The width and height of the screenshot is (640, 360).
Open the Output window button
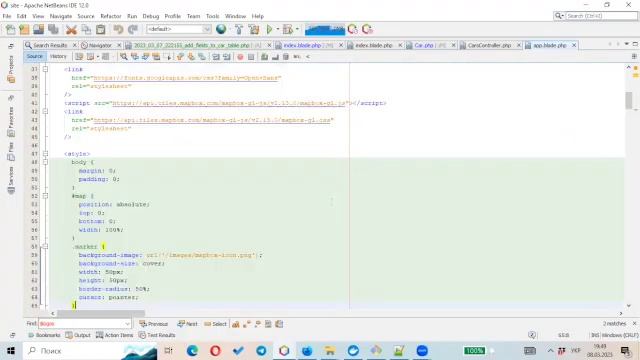tap(78, 335)
